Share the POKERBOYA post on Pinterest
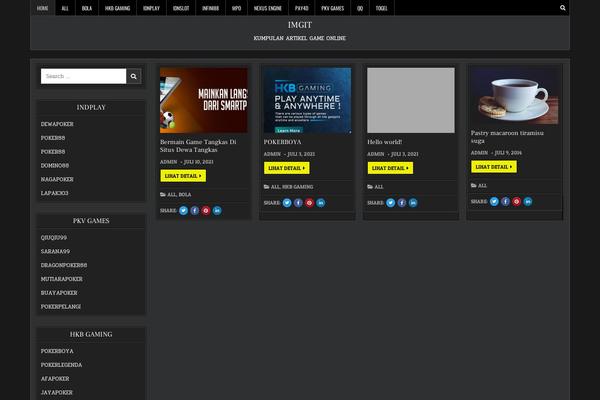 310,203
